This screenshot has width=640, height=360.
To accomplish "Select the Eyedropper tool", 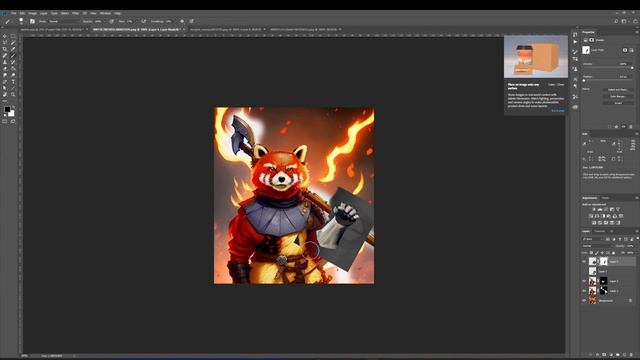I will pos(13,49).
